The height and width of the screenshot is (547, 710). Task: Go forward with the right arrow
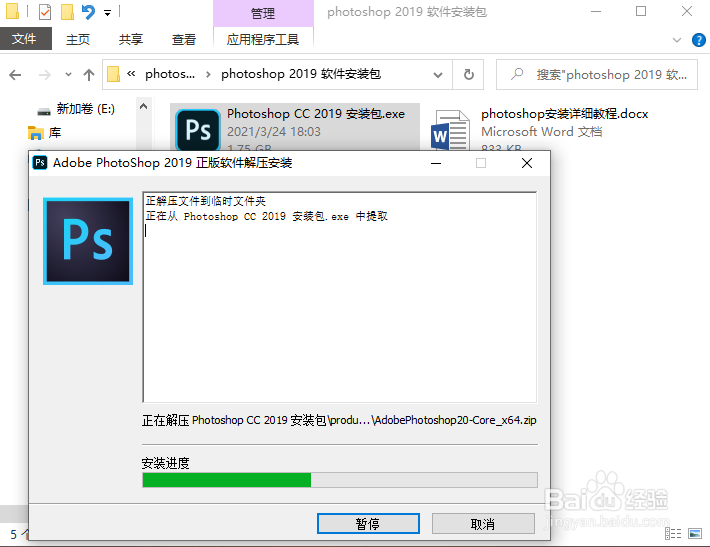pyautogui.click(x=44, y=75)
